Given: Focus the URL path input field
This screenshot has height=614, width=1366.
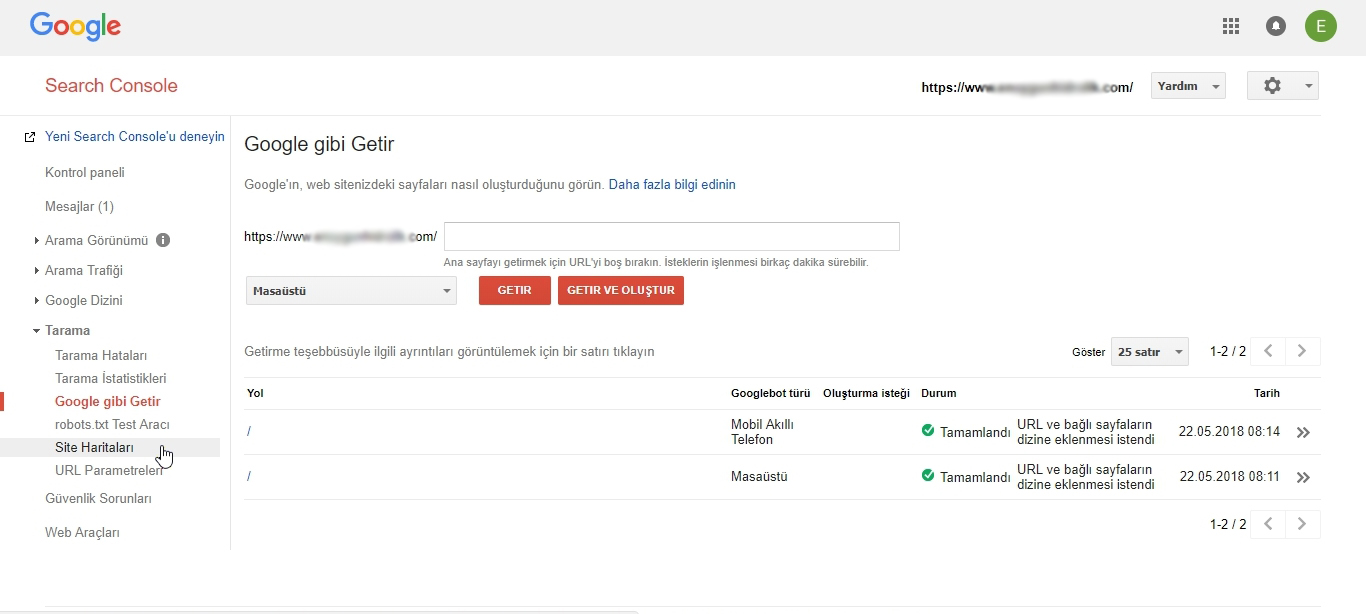Looking at the screenshot, I should (672, 236).
